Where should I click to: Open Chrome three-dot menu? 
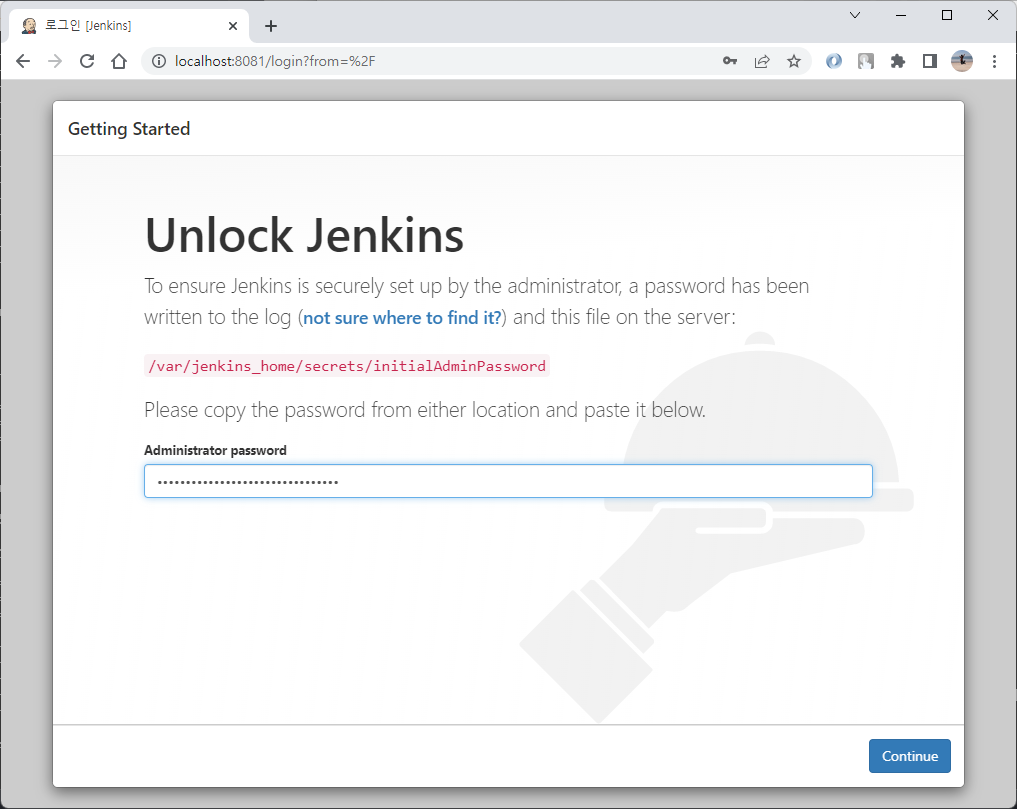click(x=994, y=61)
